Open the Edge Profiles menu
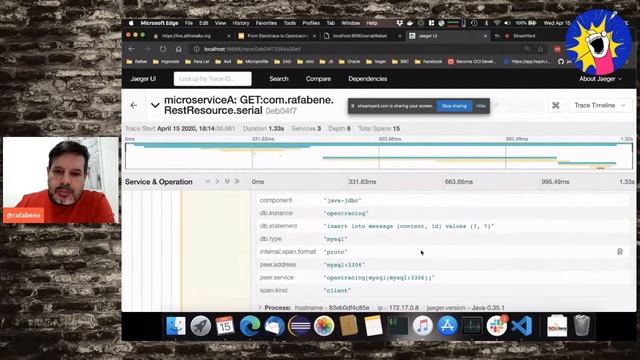This screenshot has height=360, width=640. click(311, 23)
